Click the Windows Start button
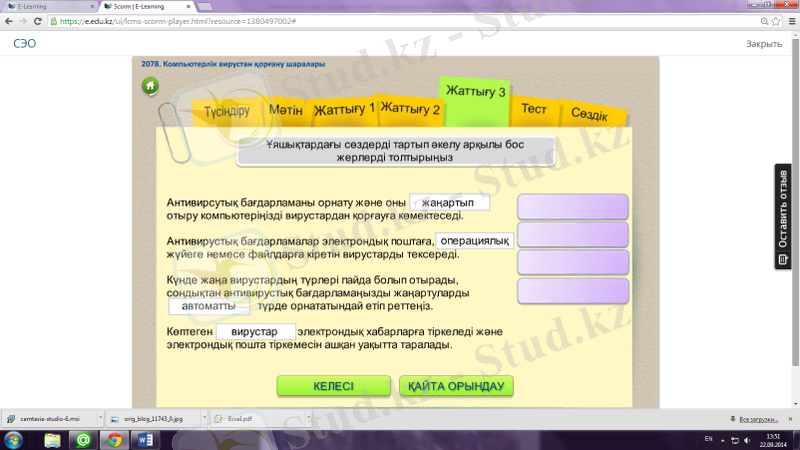Image resolution: width=800 pixels, height=450 pixels. pos(15,440)
